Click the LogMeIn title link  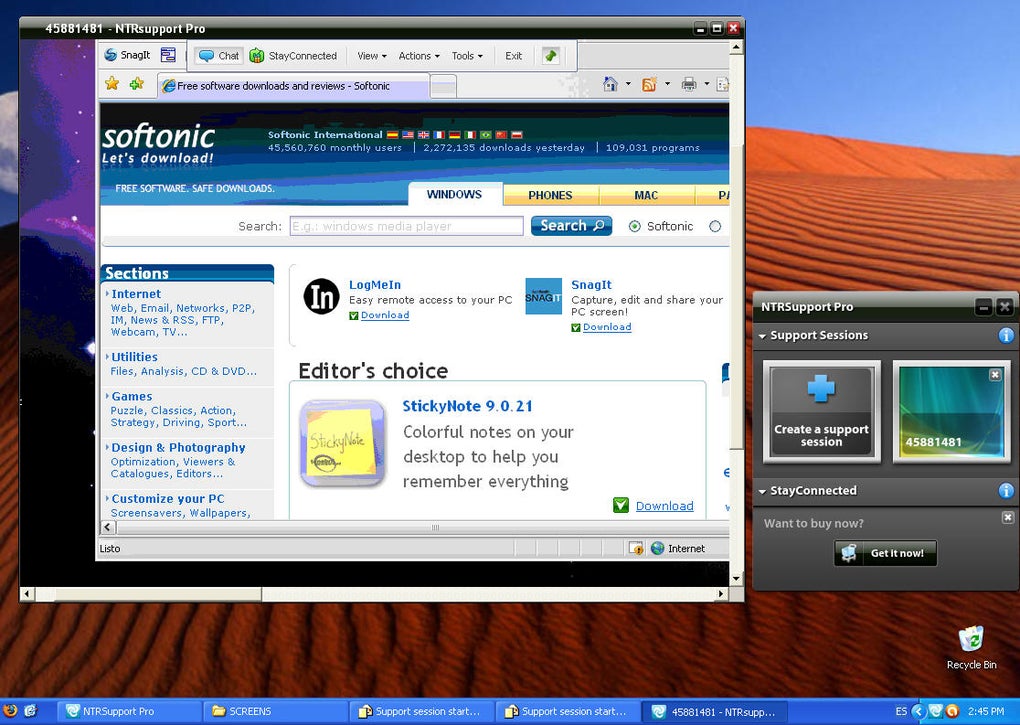coord(375,285)
